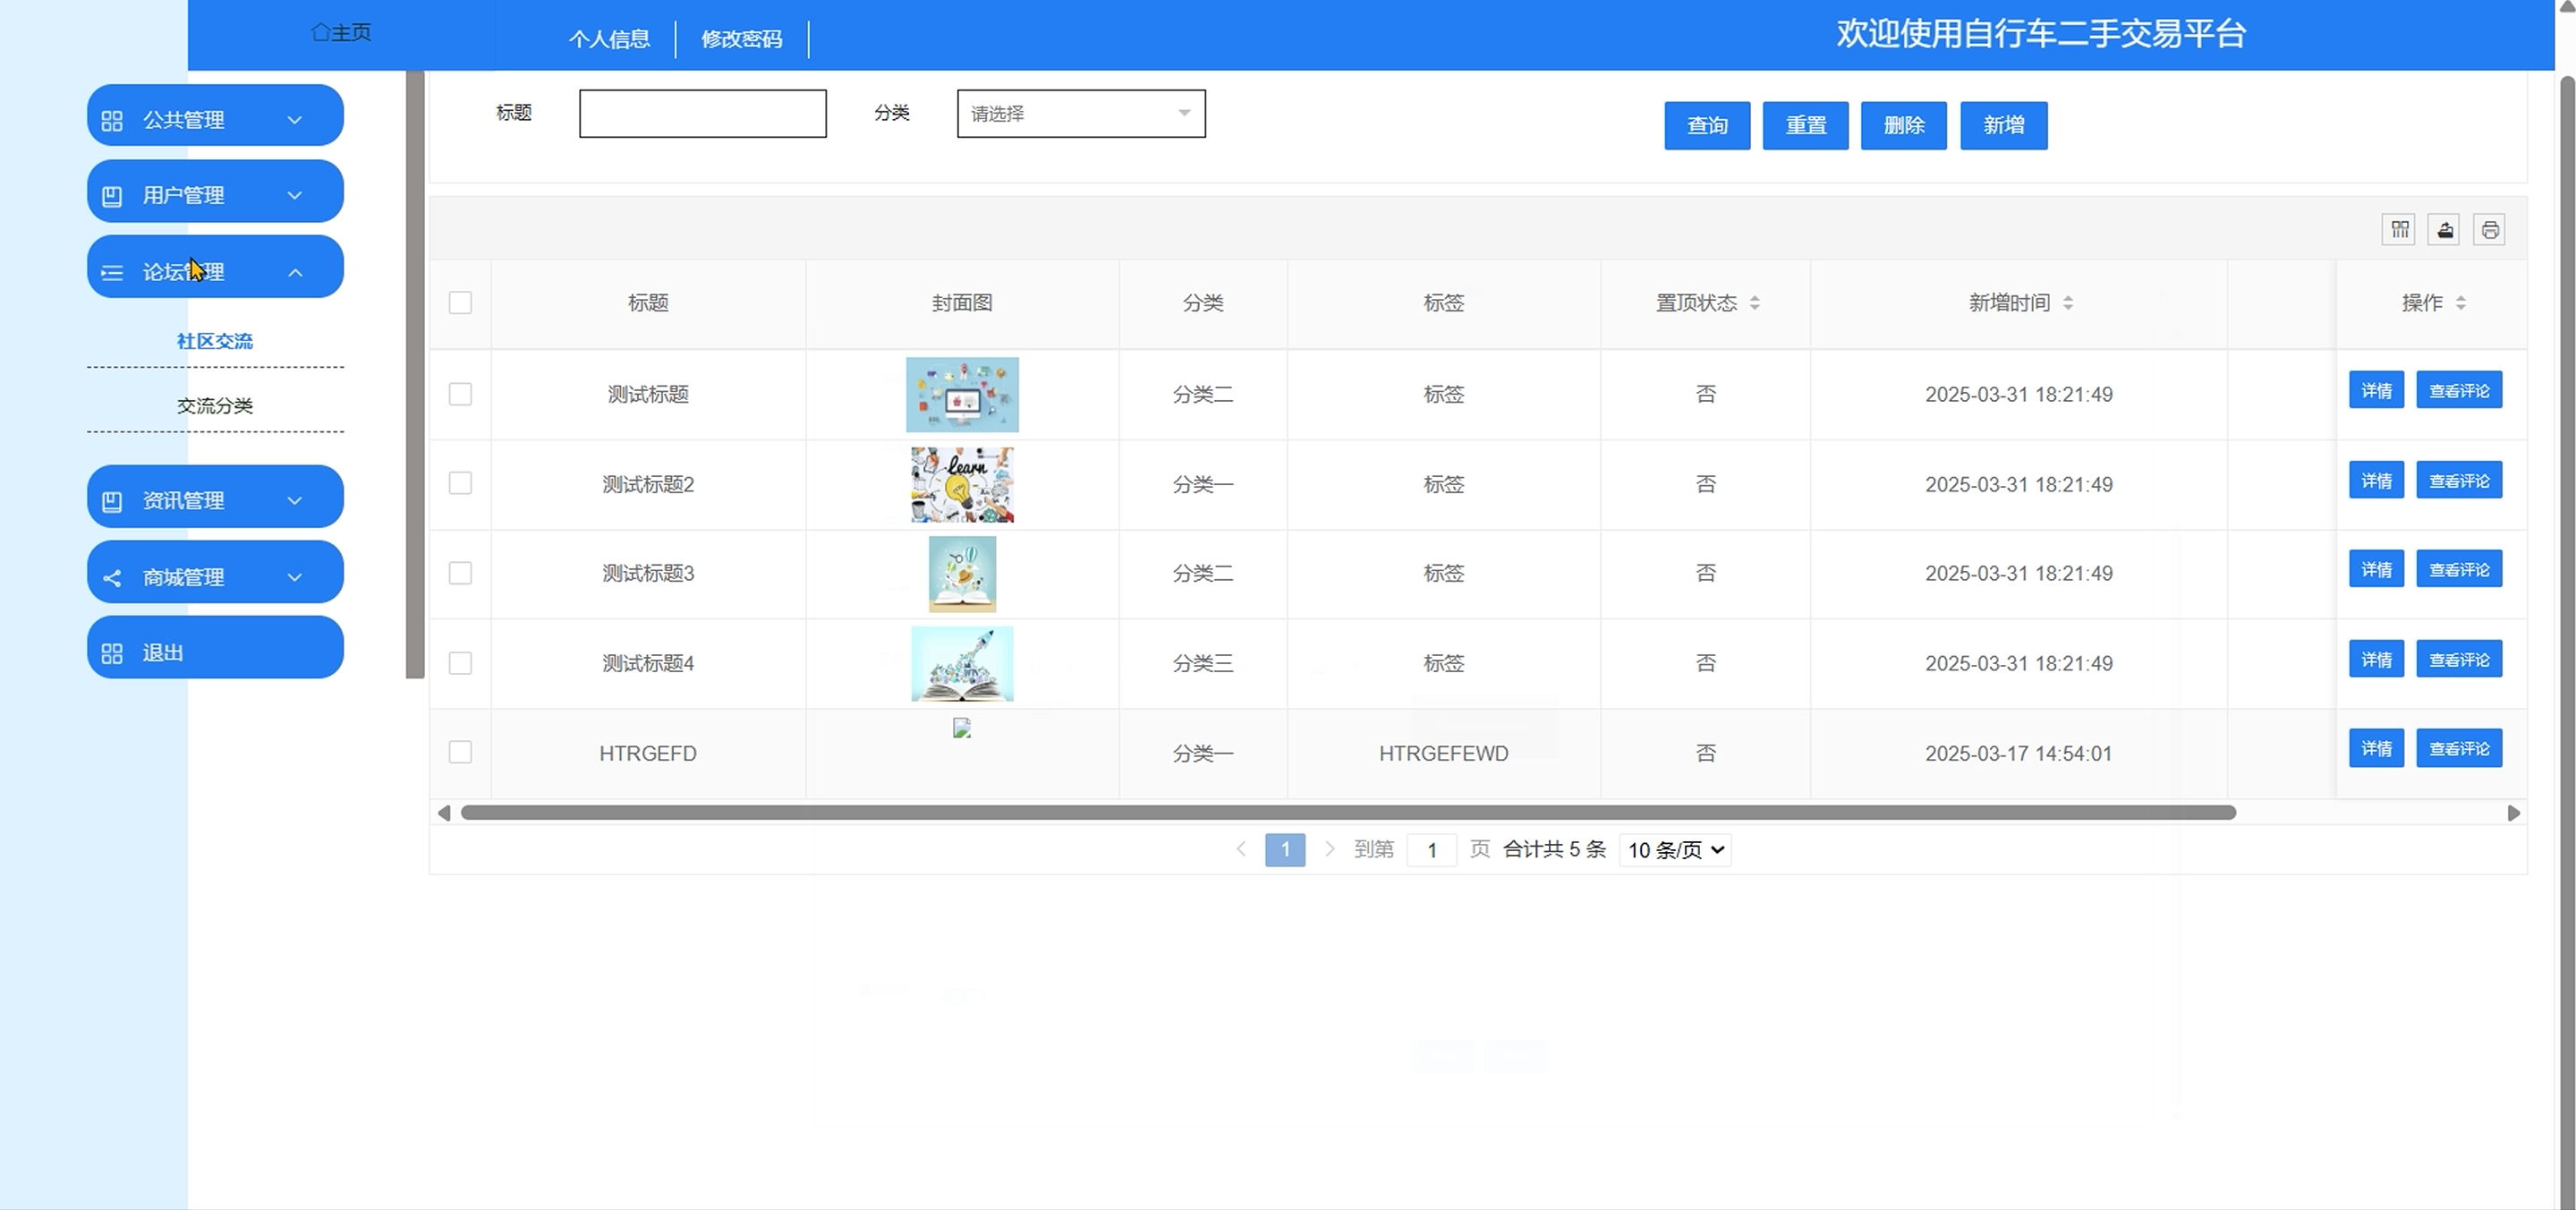Check the select-all header checkbox
Image resolution: width=2576 pixels, height=1210 pixels.
460,303
